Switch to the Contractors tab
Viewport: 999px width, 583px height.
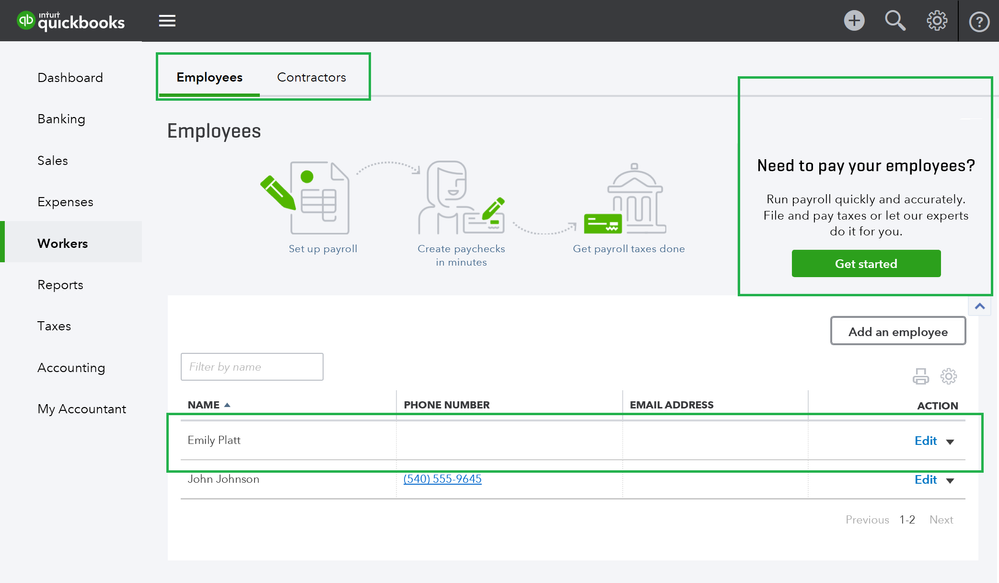tap(311, 77)
